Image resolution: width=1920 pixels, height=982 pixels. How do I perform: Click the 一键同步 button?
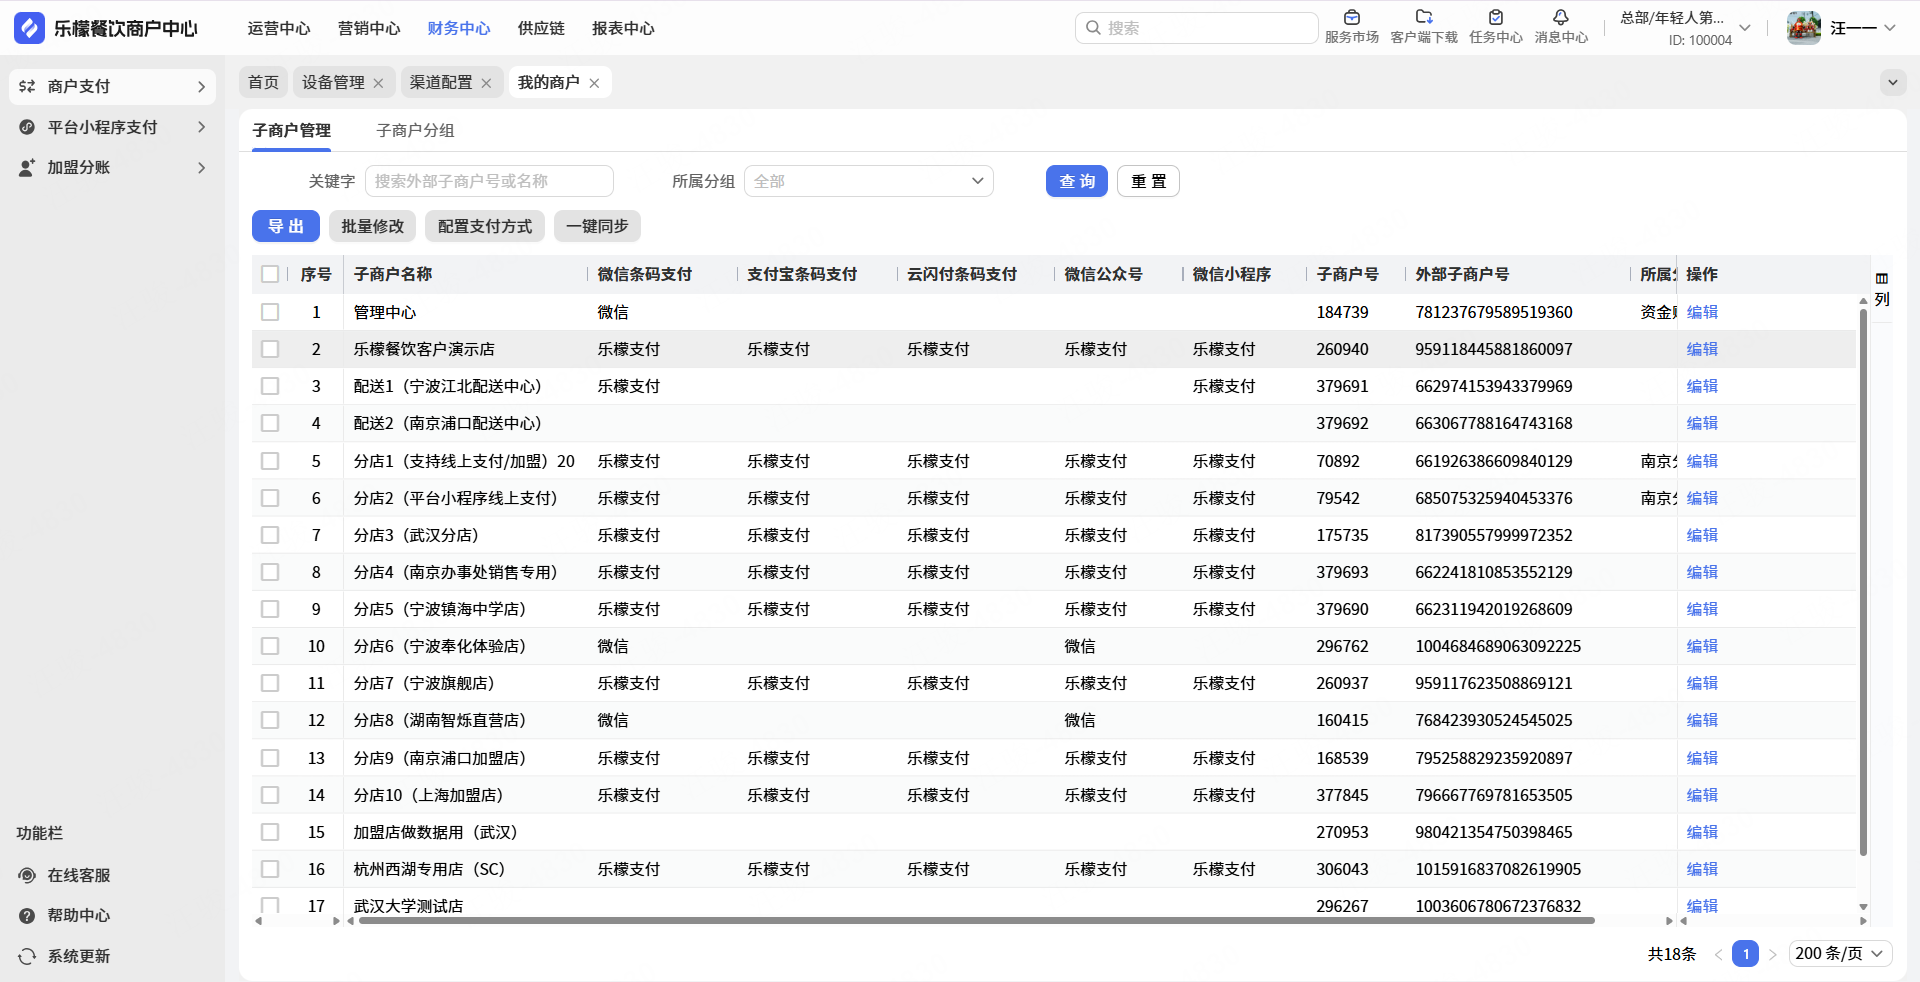click(597, 226)
